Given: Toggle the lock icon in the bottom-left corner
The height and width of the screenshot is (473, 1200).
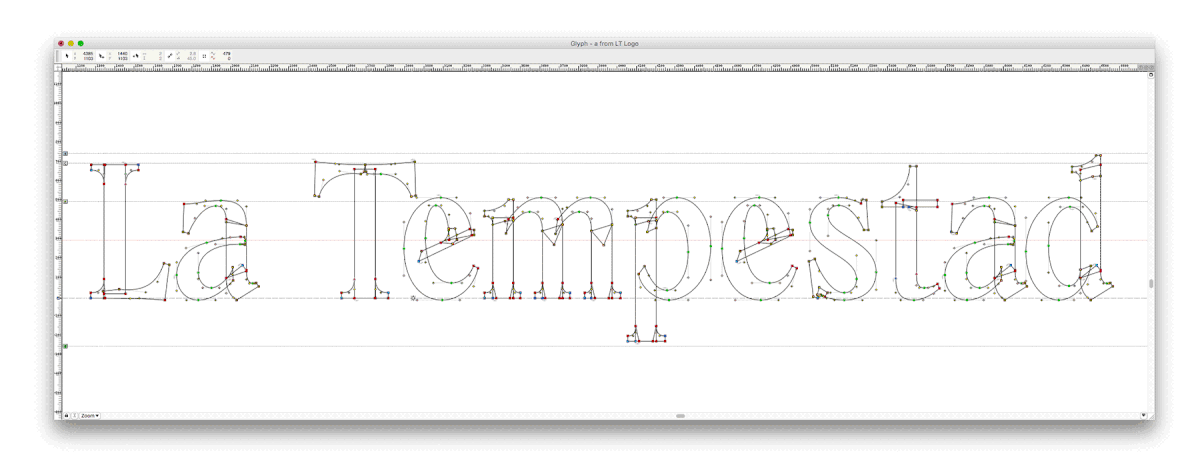Looking at the screenshot, I should click(66, 415).
